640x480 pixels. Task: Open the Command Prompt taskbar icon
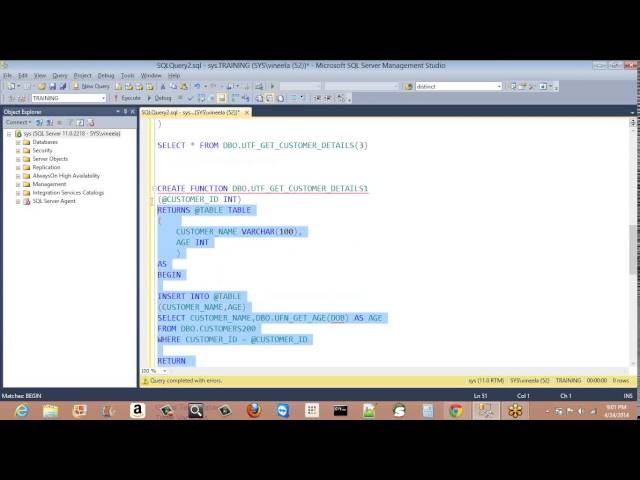(x=340, y=411)
